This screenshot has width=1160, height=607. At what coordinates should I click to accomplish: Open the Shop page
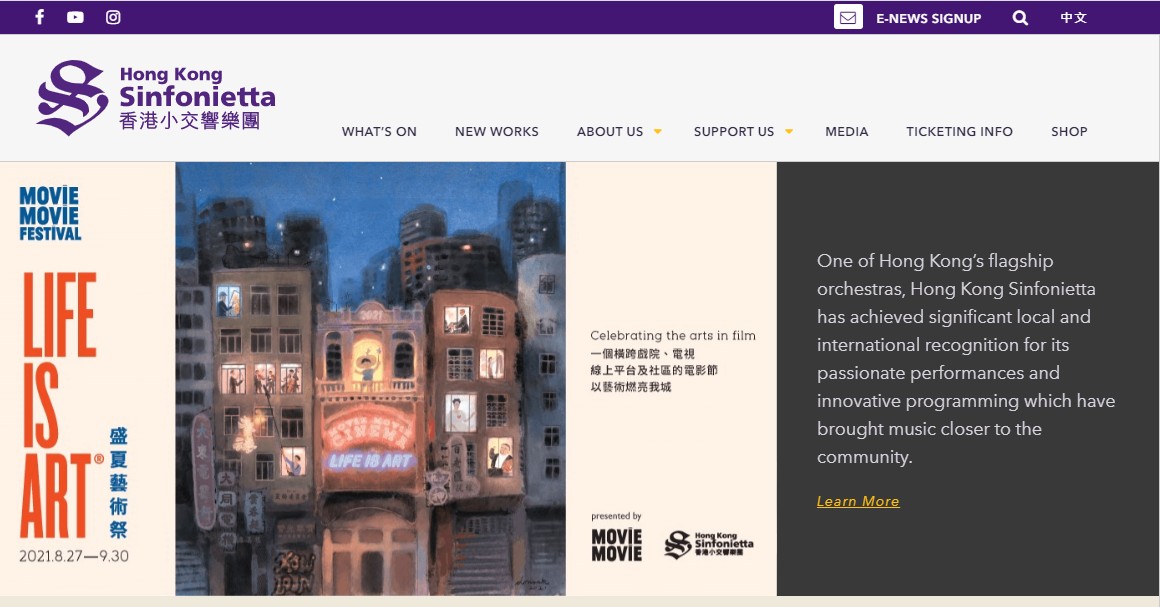[x=1068, y=131]
